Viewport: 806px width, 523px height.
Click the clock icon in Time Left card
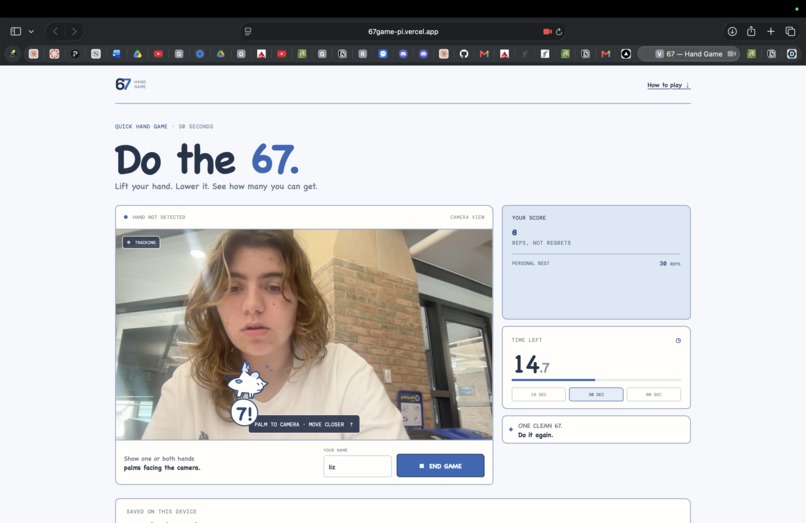pyautogui.click(x=678, y=340)
